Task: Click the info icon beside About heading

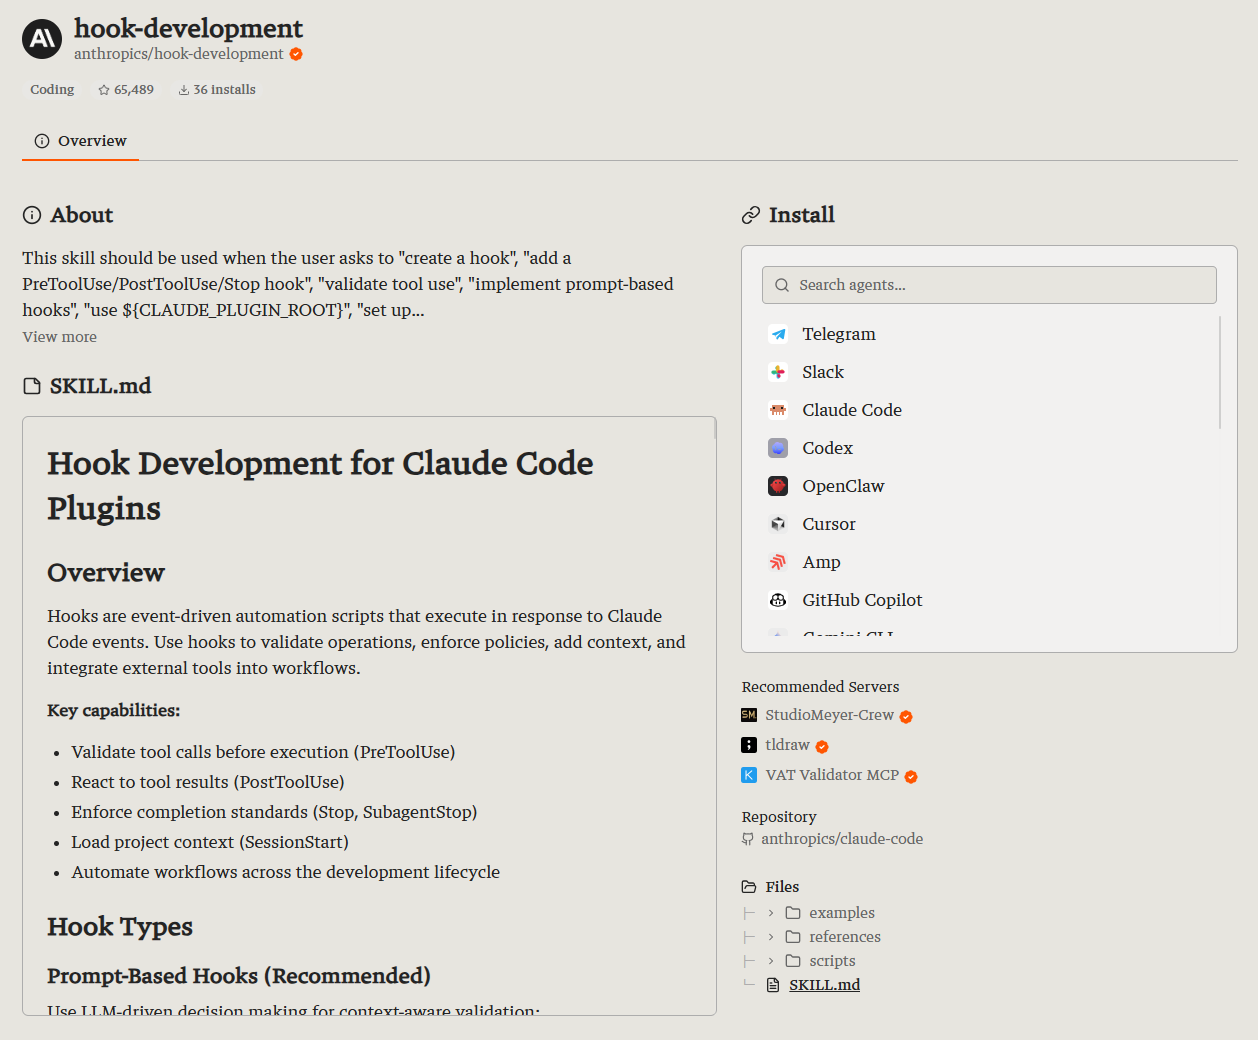Action: [x=32, y=215]
